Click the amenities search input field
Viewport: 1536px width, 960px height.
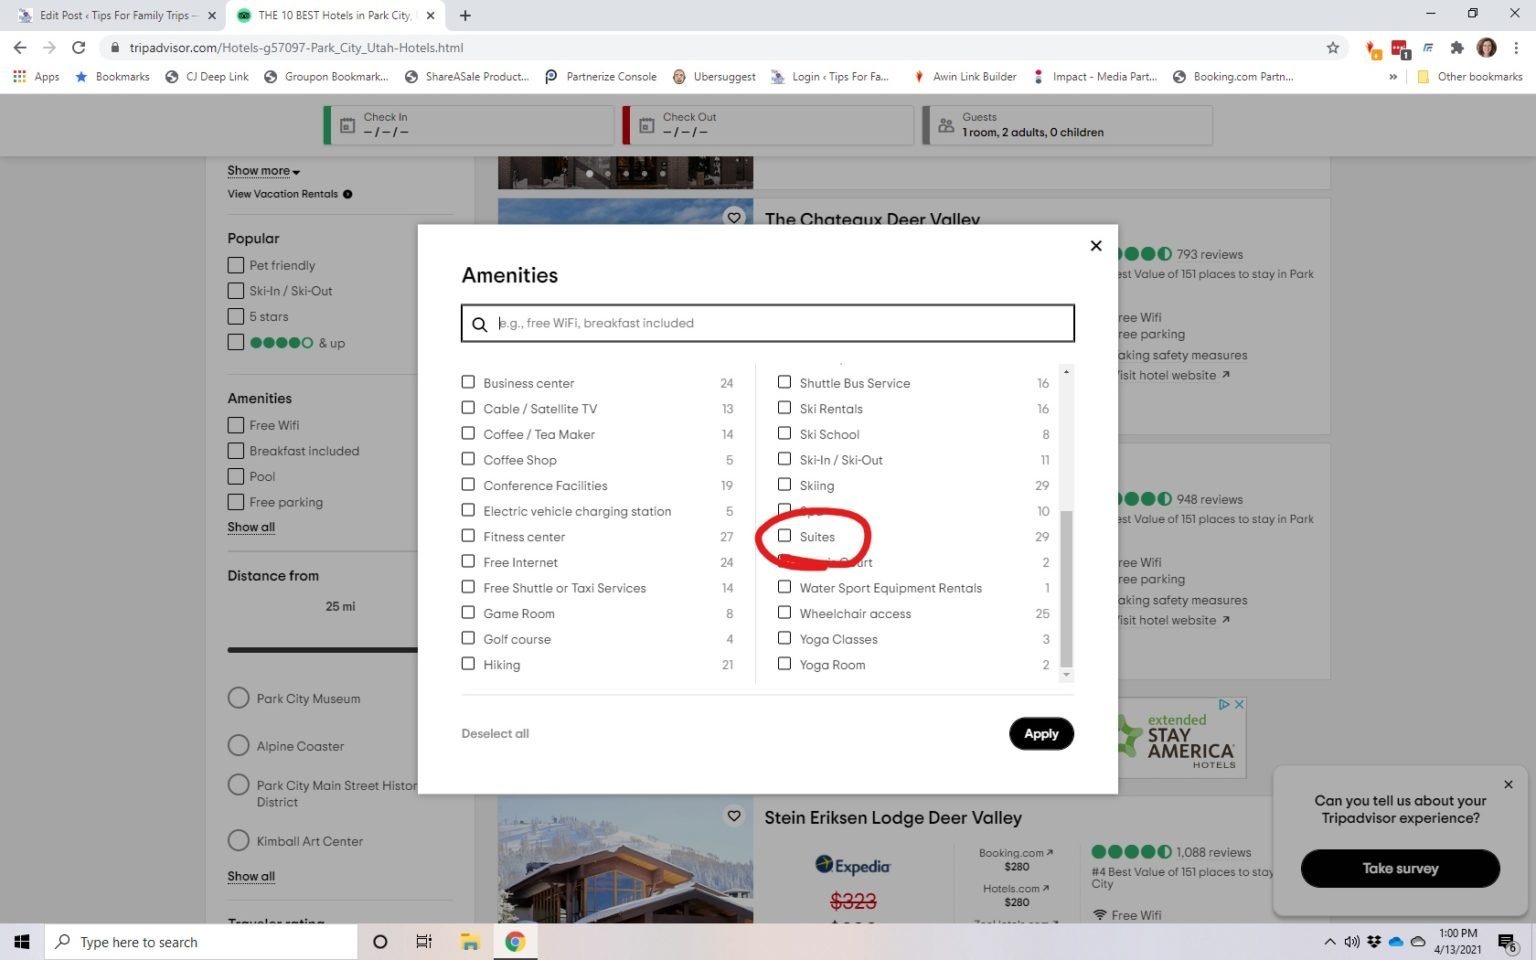pos(767,322)
